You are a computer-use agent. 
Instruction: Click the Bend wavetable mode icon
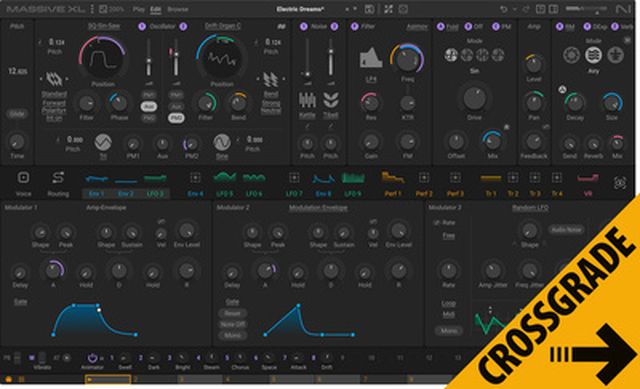(x=271, y=80)
